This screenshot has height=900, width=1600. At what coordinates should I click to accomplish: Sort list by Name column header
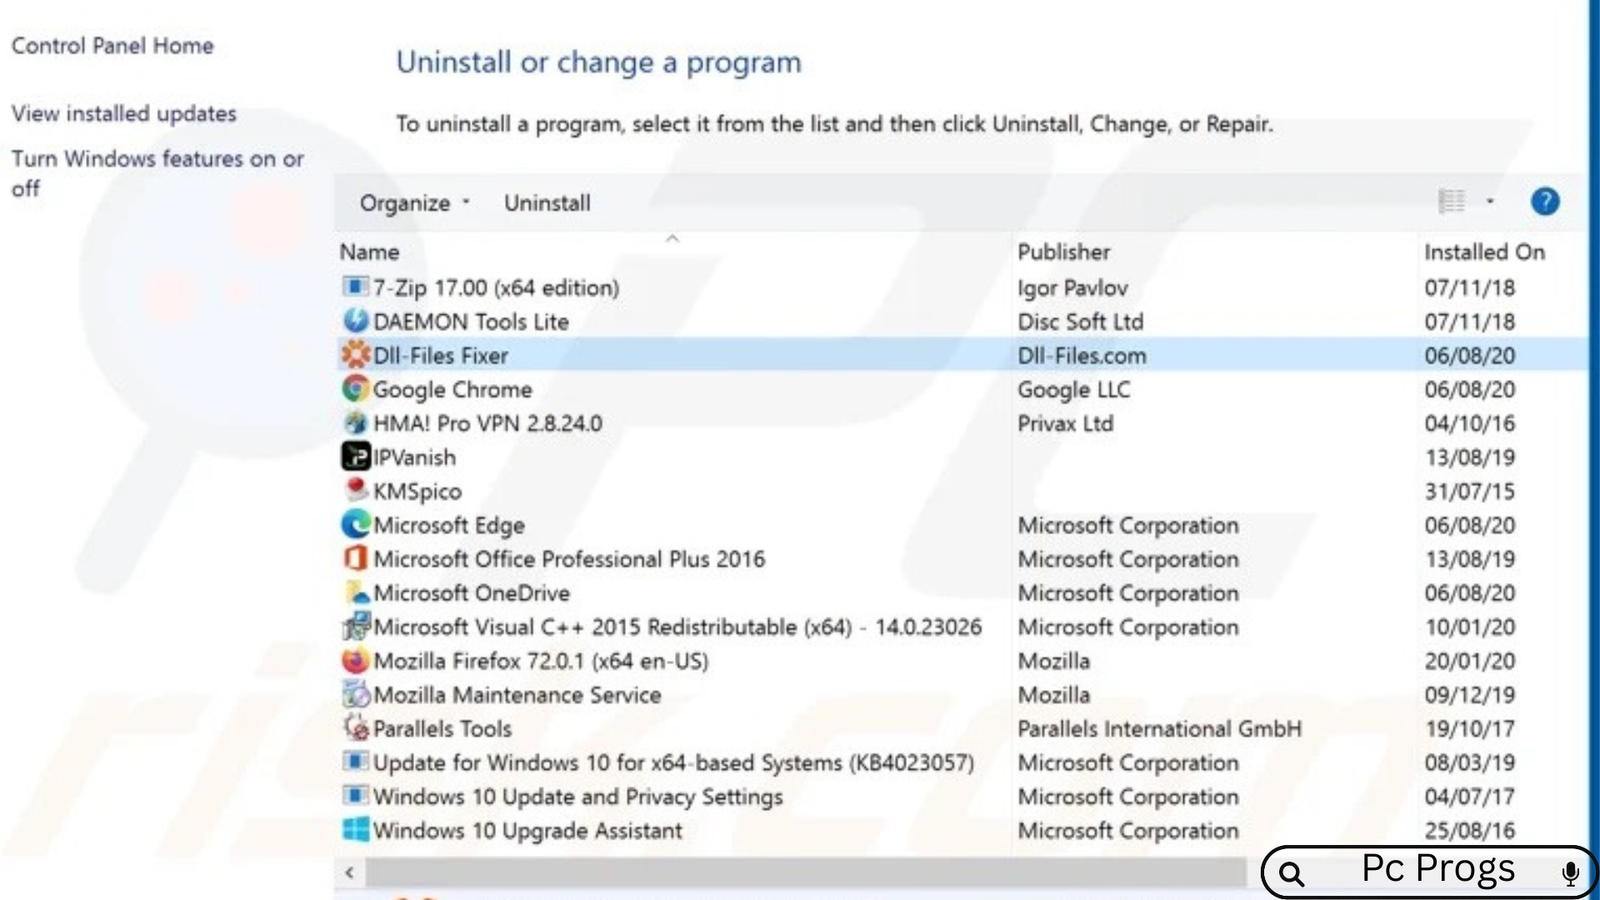(369, 252)
